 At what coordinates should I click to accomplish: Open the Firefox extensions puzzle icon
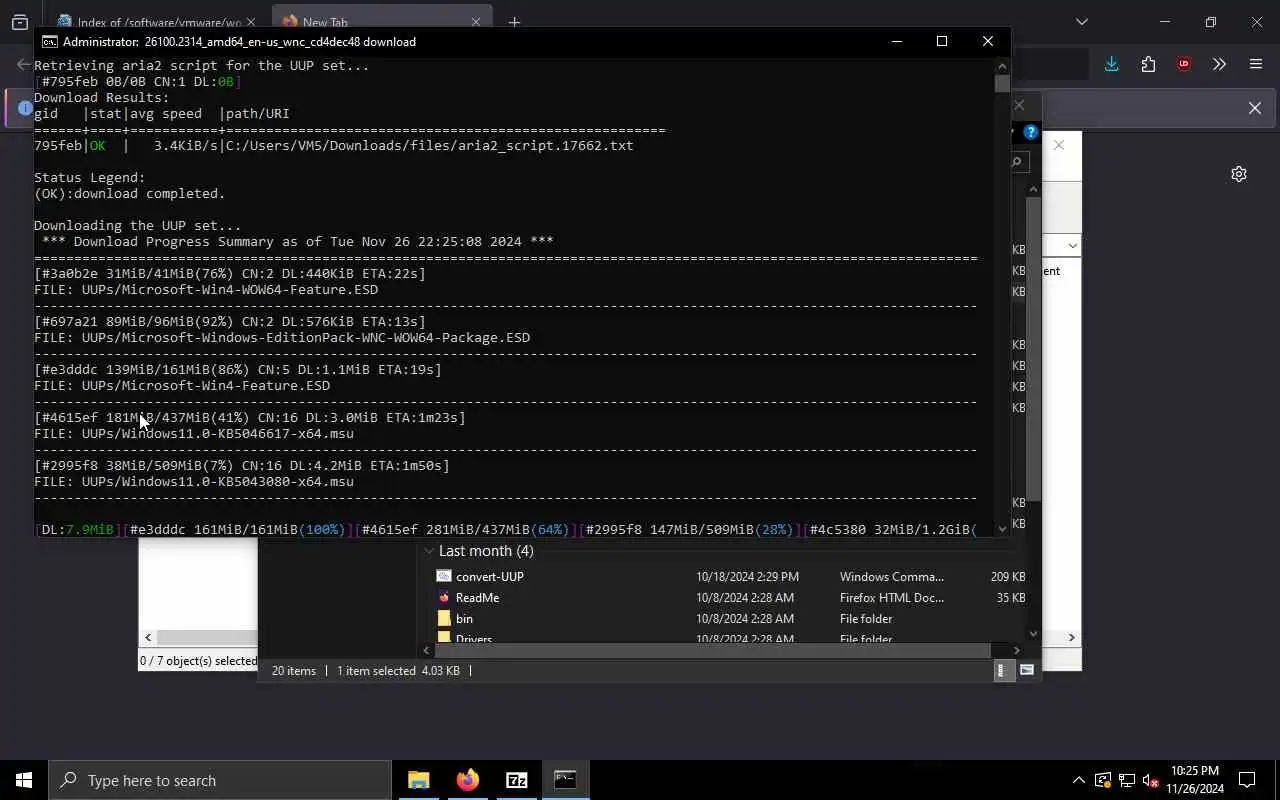[x=1148, y=64]
